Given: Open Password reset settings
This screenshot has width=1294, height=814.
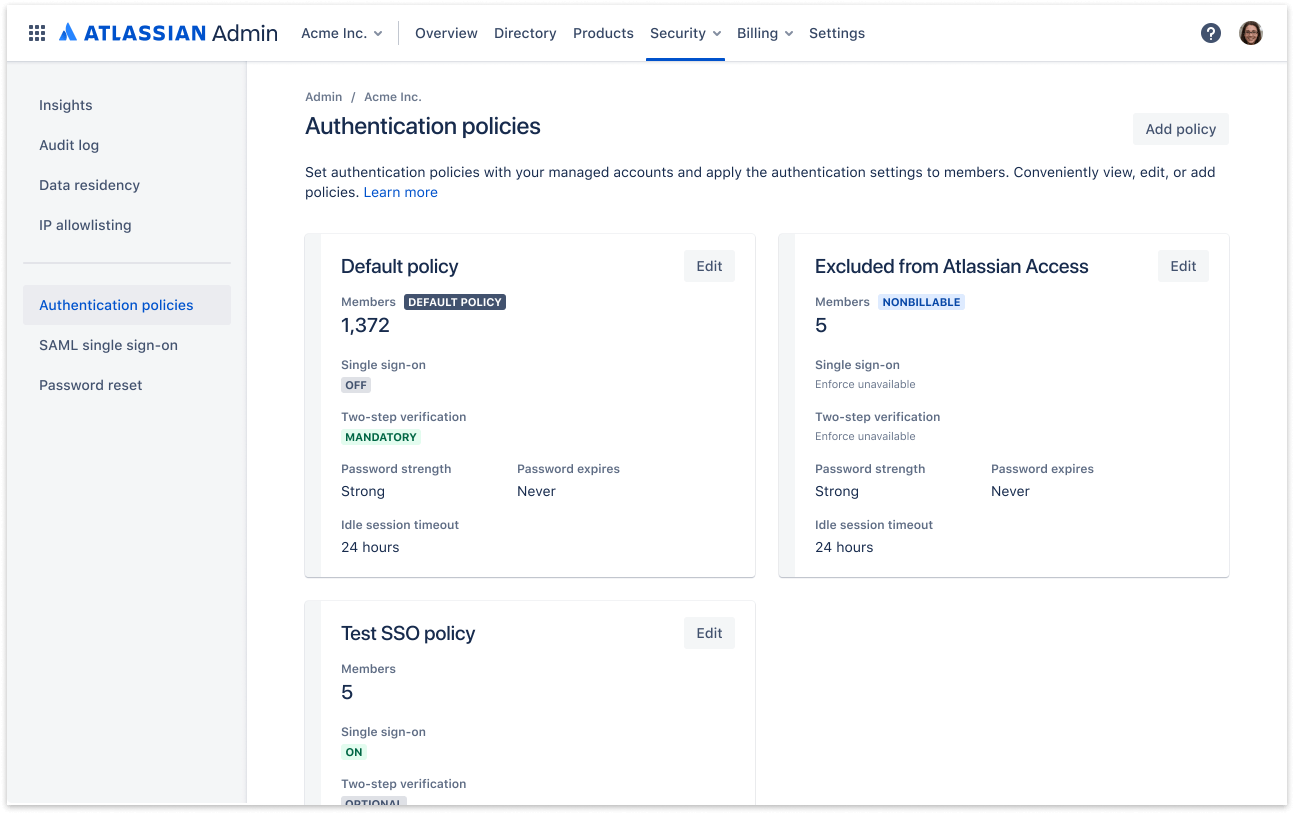Looking at the screenshot, I should (x=90, y=385).
